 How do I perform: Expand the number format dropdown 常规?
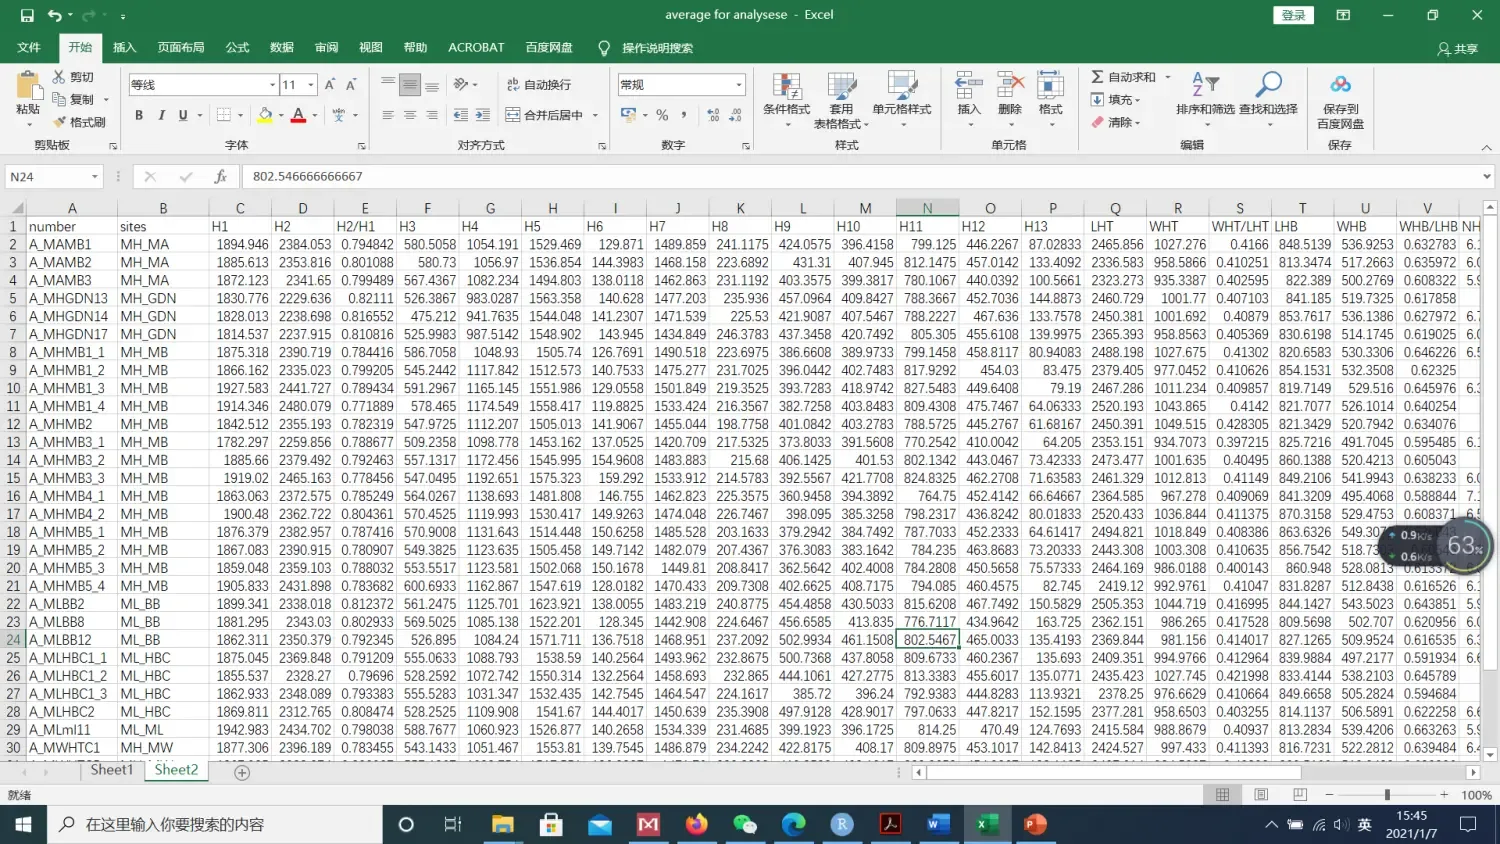[739, 85]
